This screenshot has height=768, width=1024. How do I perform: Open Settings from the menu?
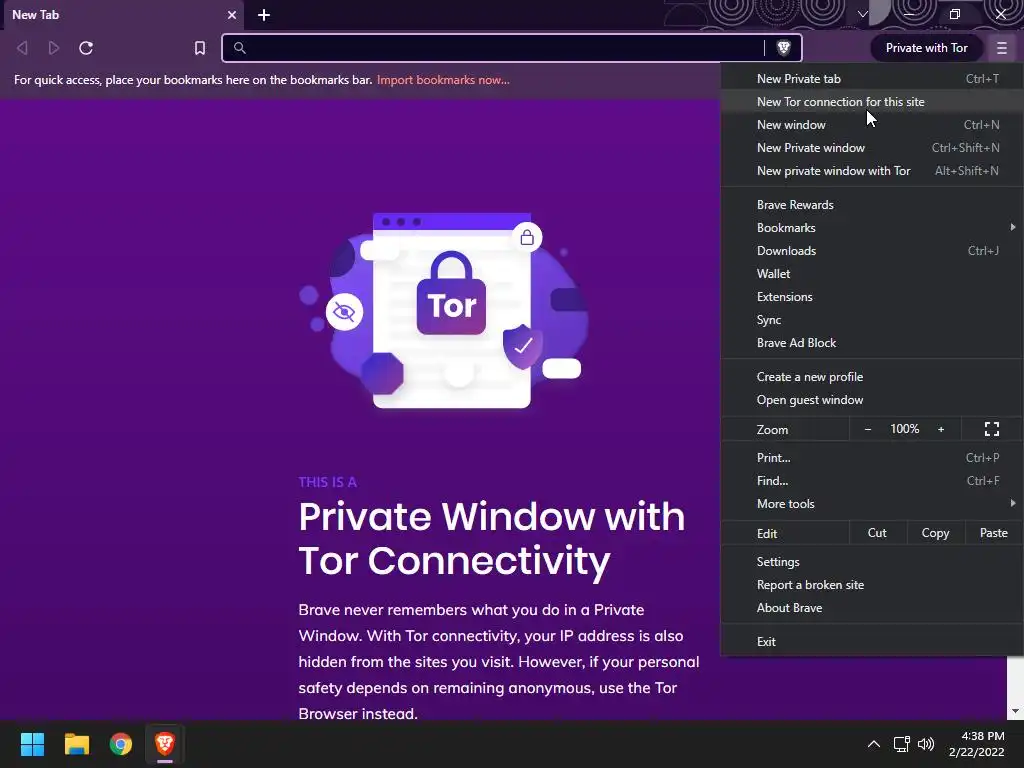pos(872,562)
